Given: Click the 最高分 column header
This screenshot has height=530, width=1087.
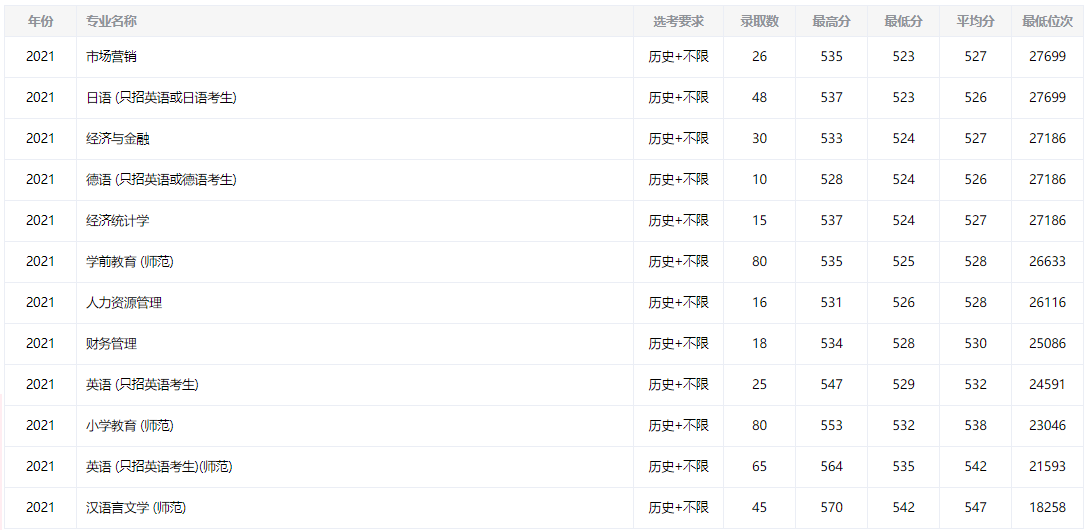Looking at the screenshot, I should tap(831, 21).
